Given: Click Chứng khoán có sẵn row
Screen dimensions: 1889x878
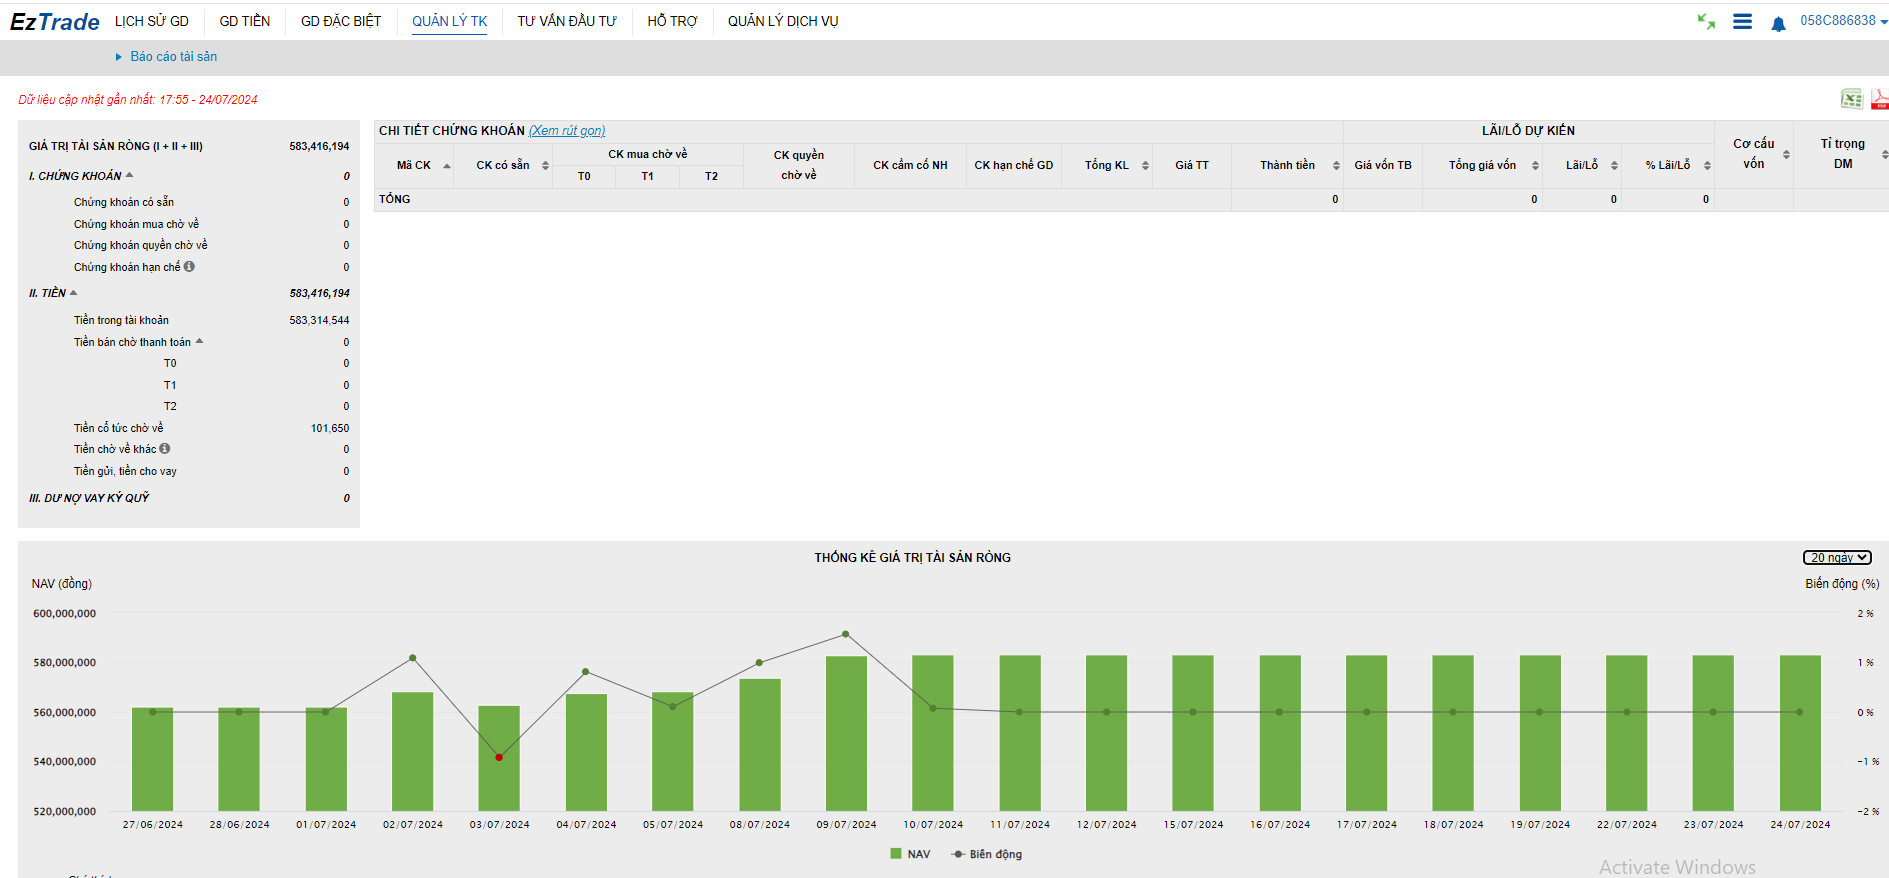Looking at the screenshot, I should 189,202.
